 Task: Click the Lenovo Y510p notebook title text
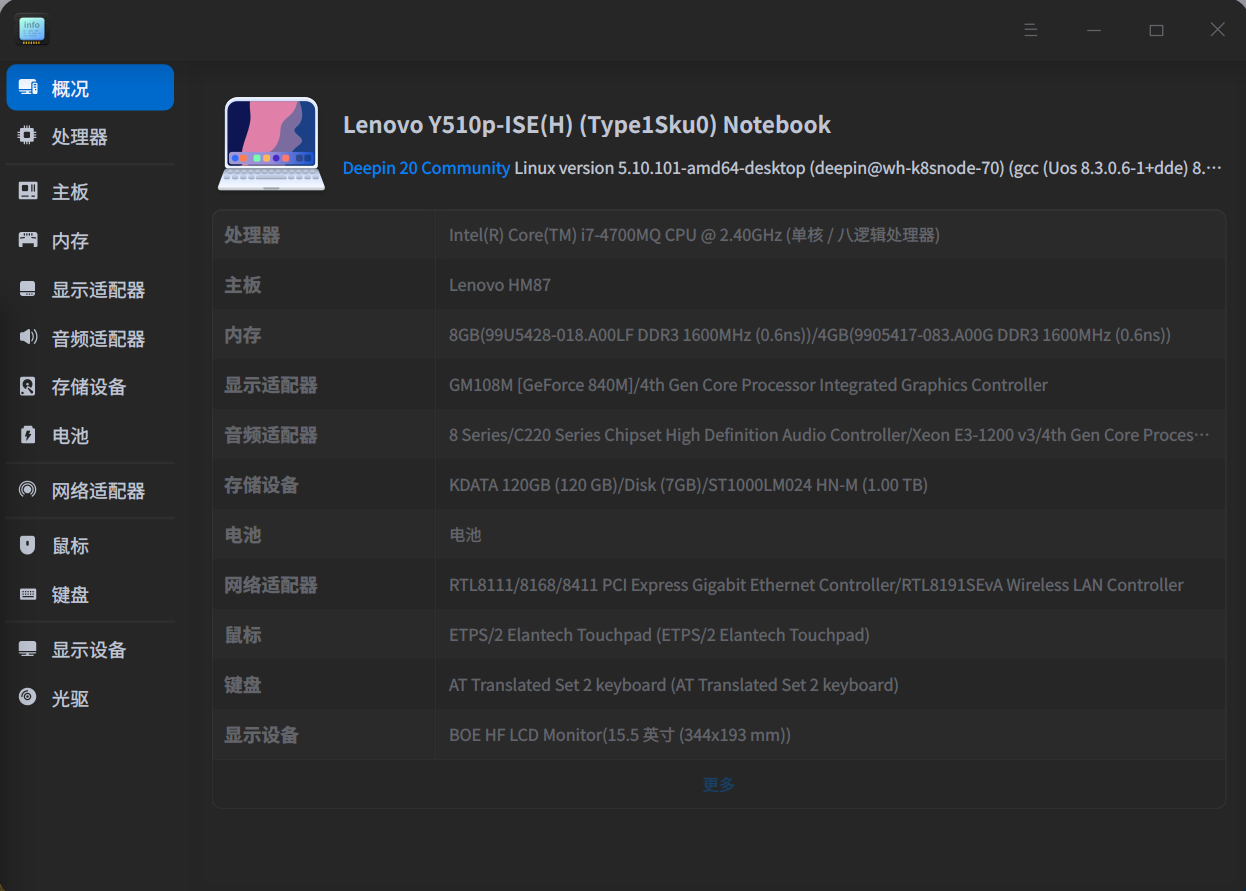(586, 124)
